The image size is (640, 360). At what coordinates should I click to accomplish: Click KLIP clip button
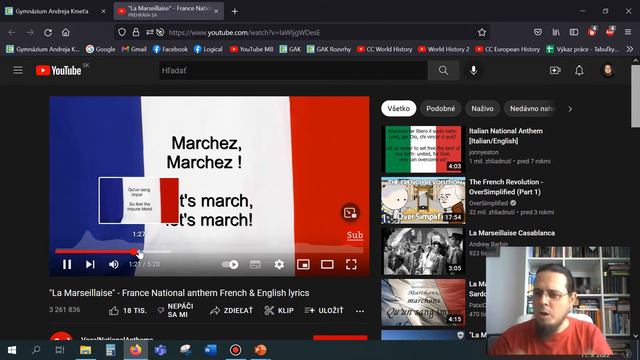(279, 311)
